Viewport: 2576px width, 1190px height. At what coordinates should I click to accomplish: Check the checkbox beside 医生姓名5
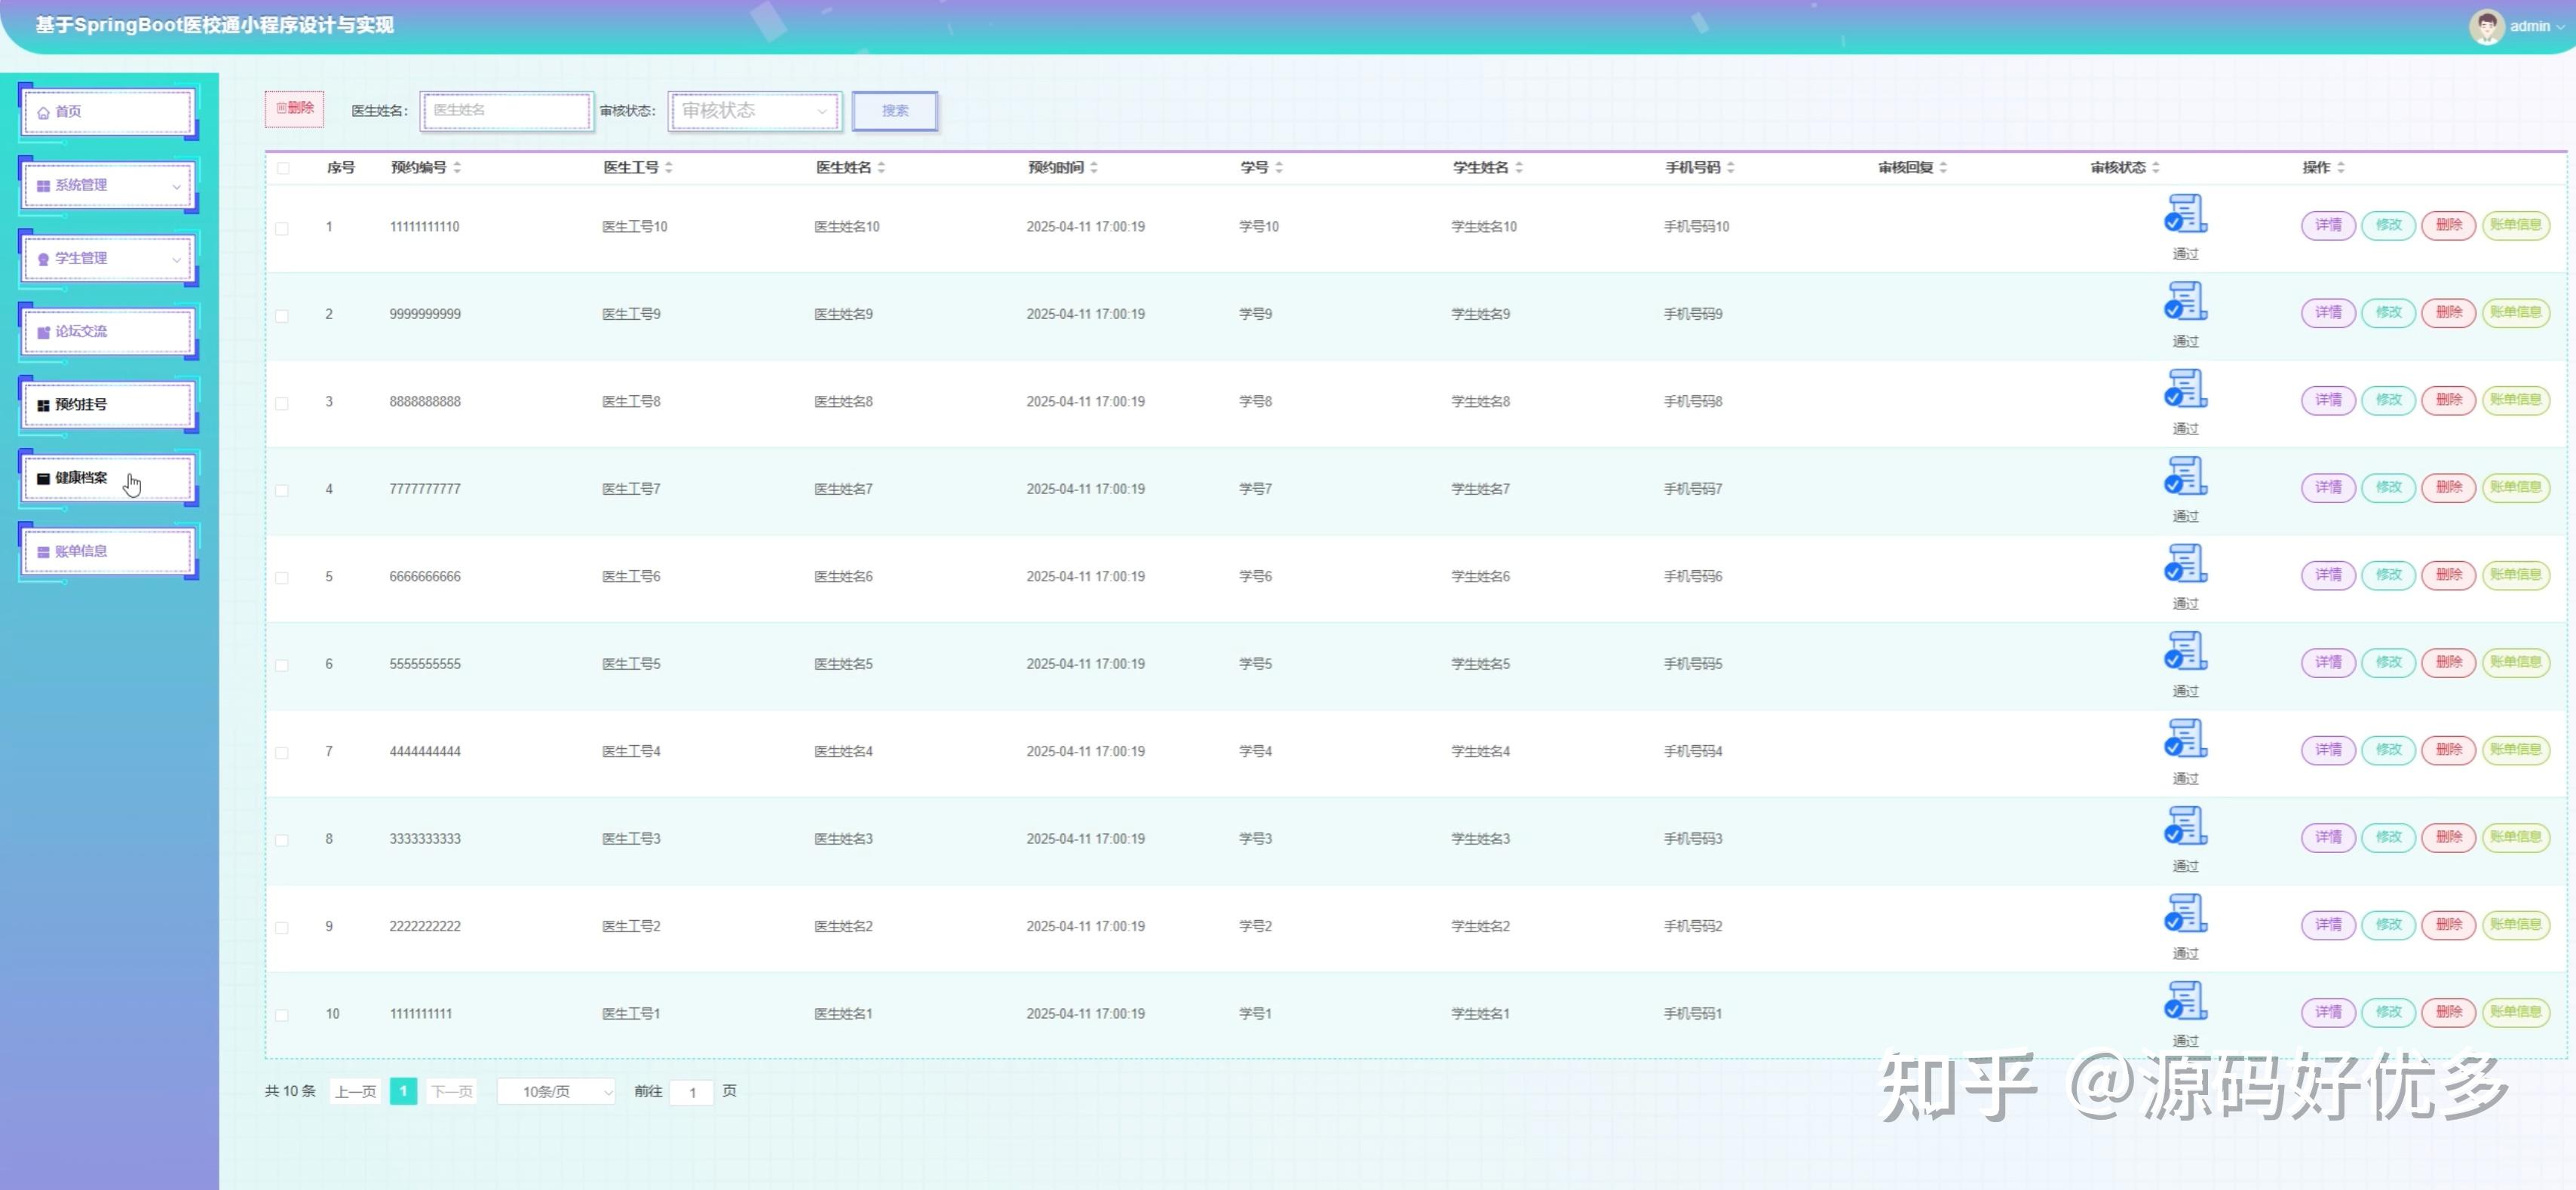[283, 664]
